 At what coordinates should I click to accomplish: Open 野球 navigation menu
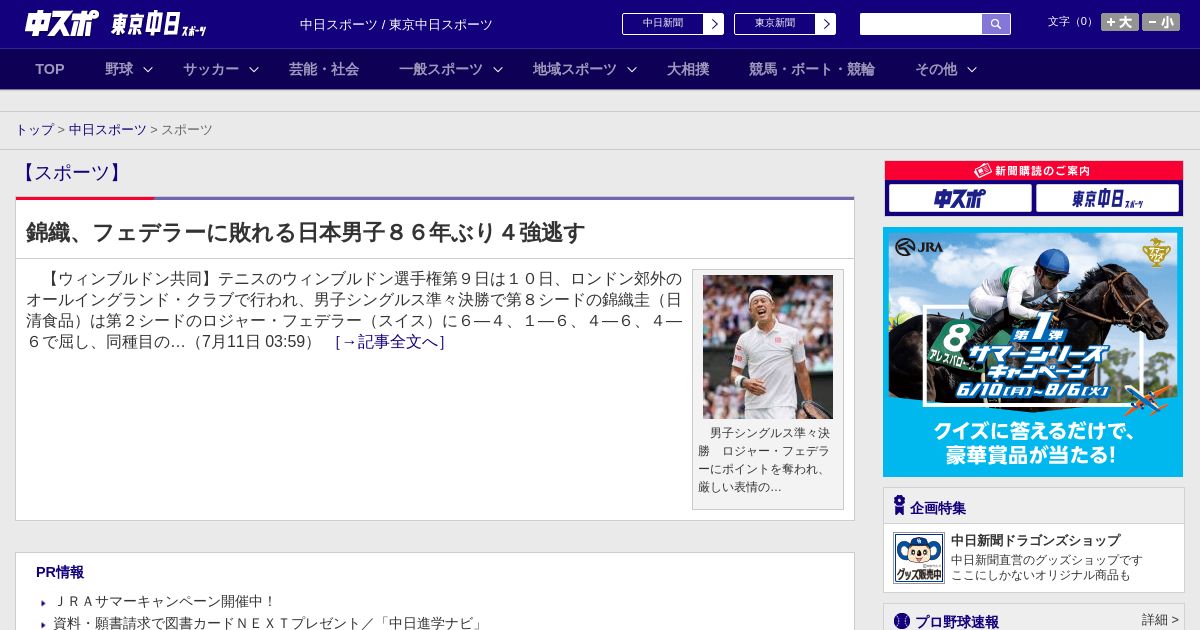tap(119, 69)
